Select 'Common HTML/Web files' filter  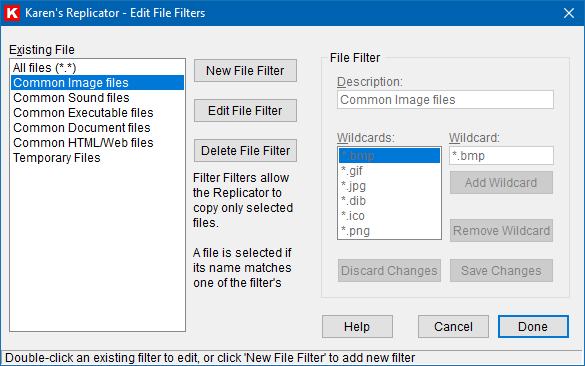[97, 143]
